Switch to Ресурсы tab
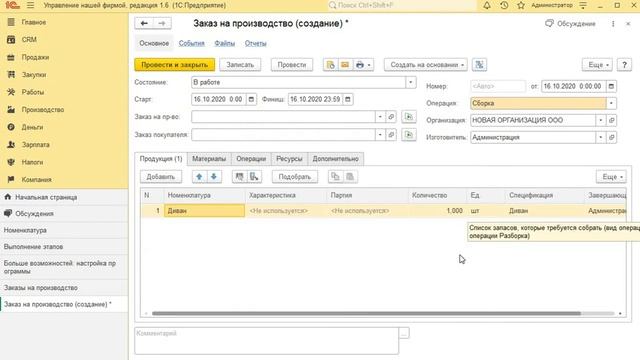This screenshot has height=360, width=640. 289,159
